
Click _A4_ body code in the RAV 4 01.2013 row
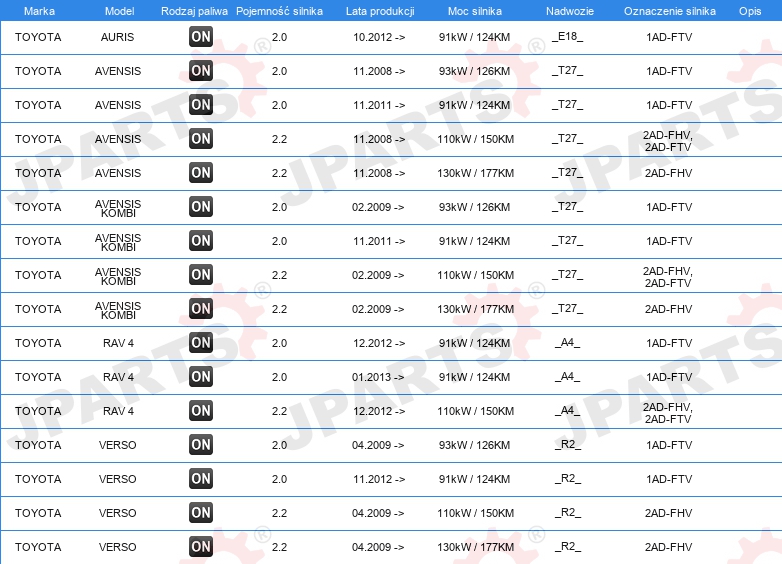pos(568,376)
